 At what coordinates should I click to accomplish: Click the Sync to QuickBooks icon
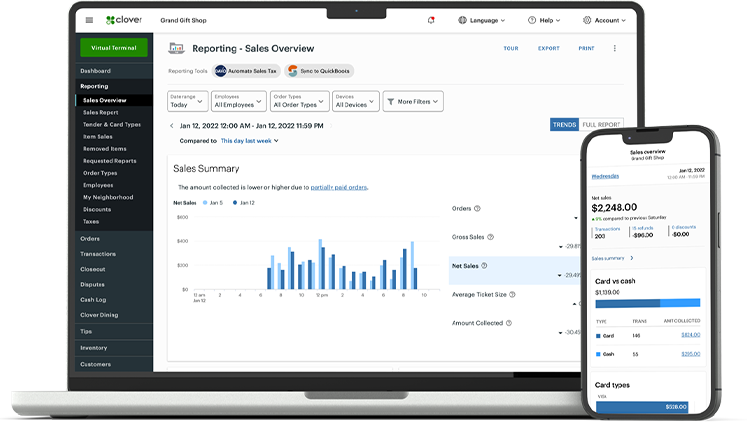point(293,71)
